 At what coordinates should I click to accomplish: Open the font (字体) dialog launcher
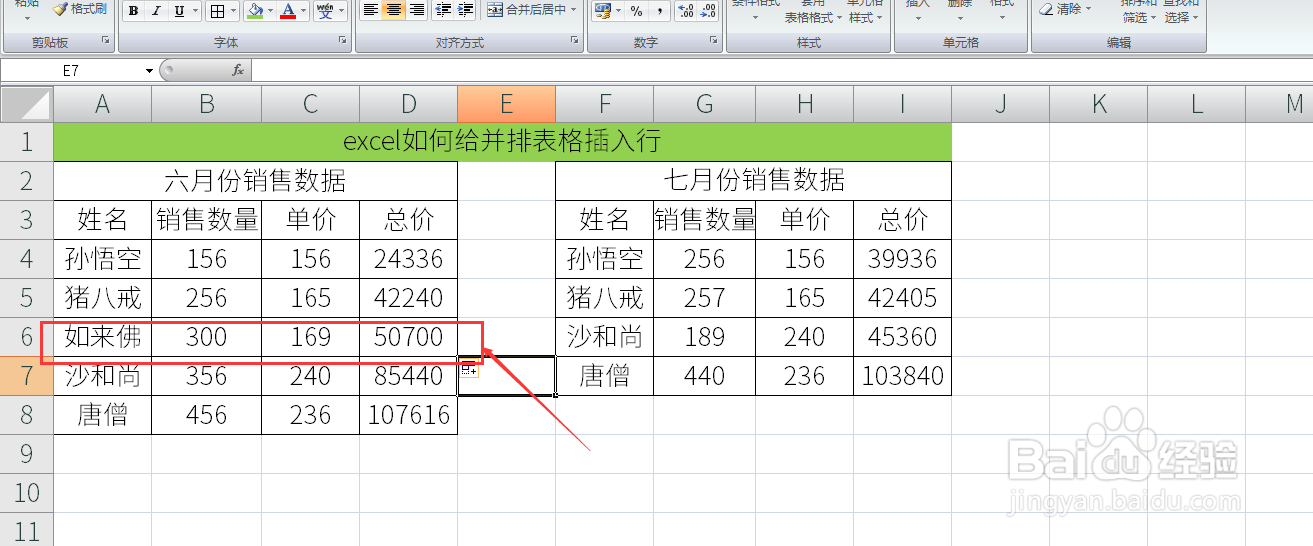(x=343, y=41)
